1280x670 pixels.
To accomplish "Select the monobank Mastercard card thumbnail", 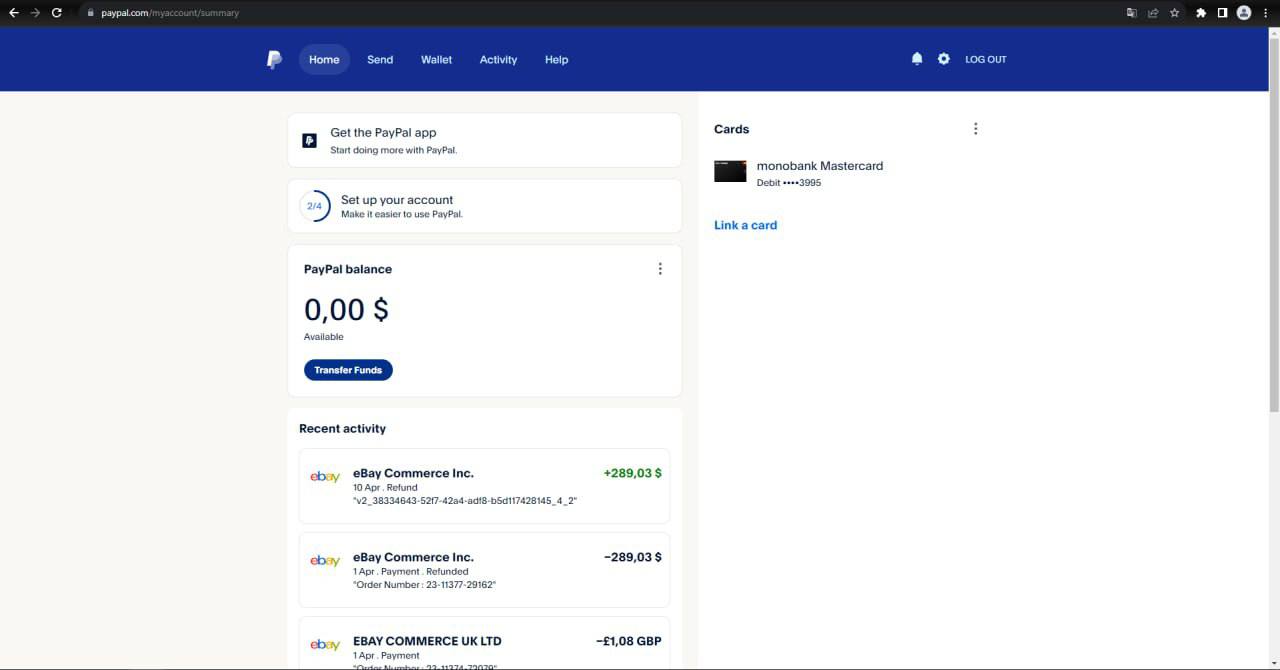I will pyautogui.click(x=730, y=172).
